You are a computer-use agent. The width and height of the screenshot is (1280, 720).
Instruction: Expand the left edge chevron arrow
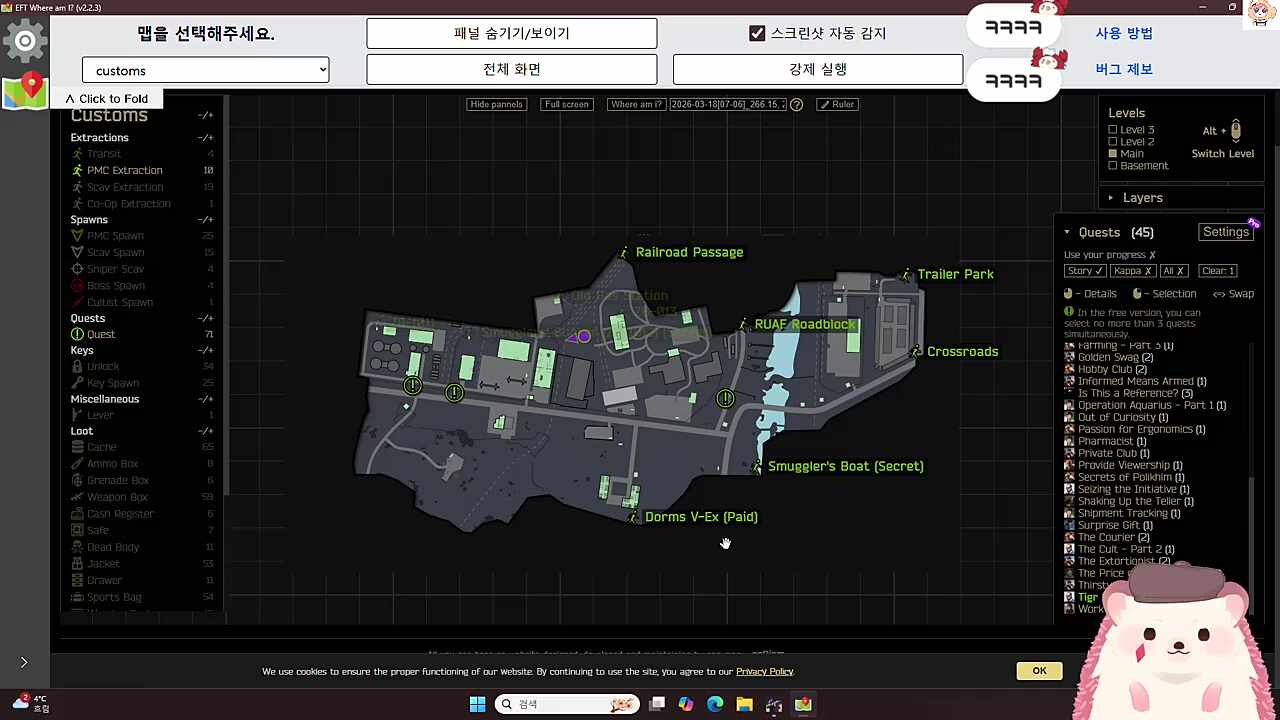click(x=24, y=662)
